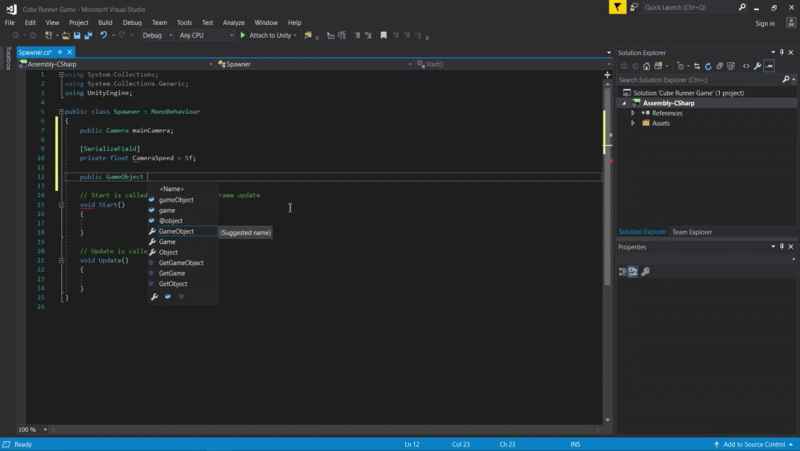Click the Save icon in the toolbar
The height and width of the screenshot is (451, 800).
point(77,36)
